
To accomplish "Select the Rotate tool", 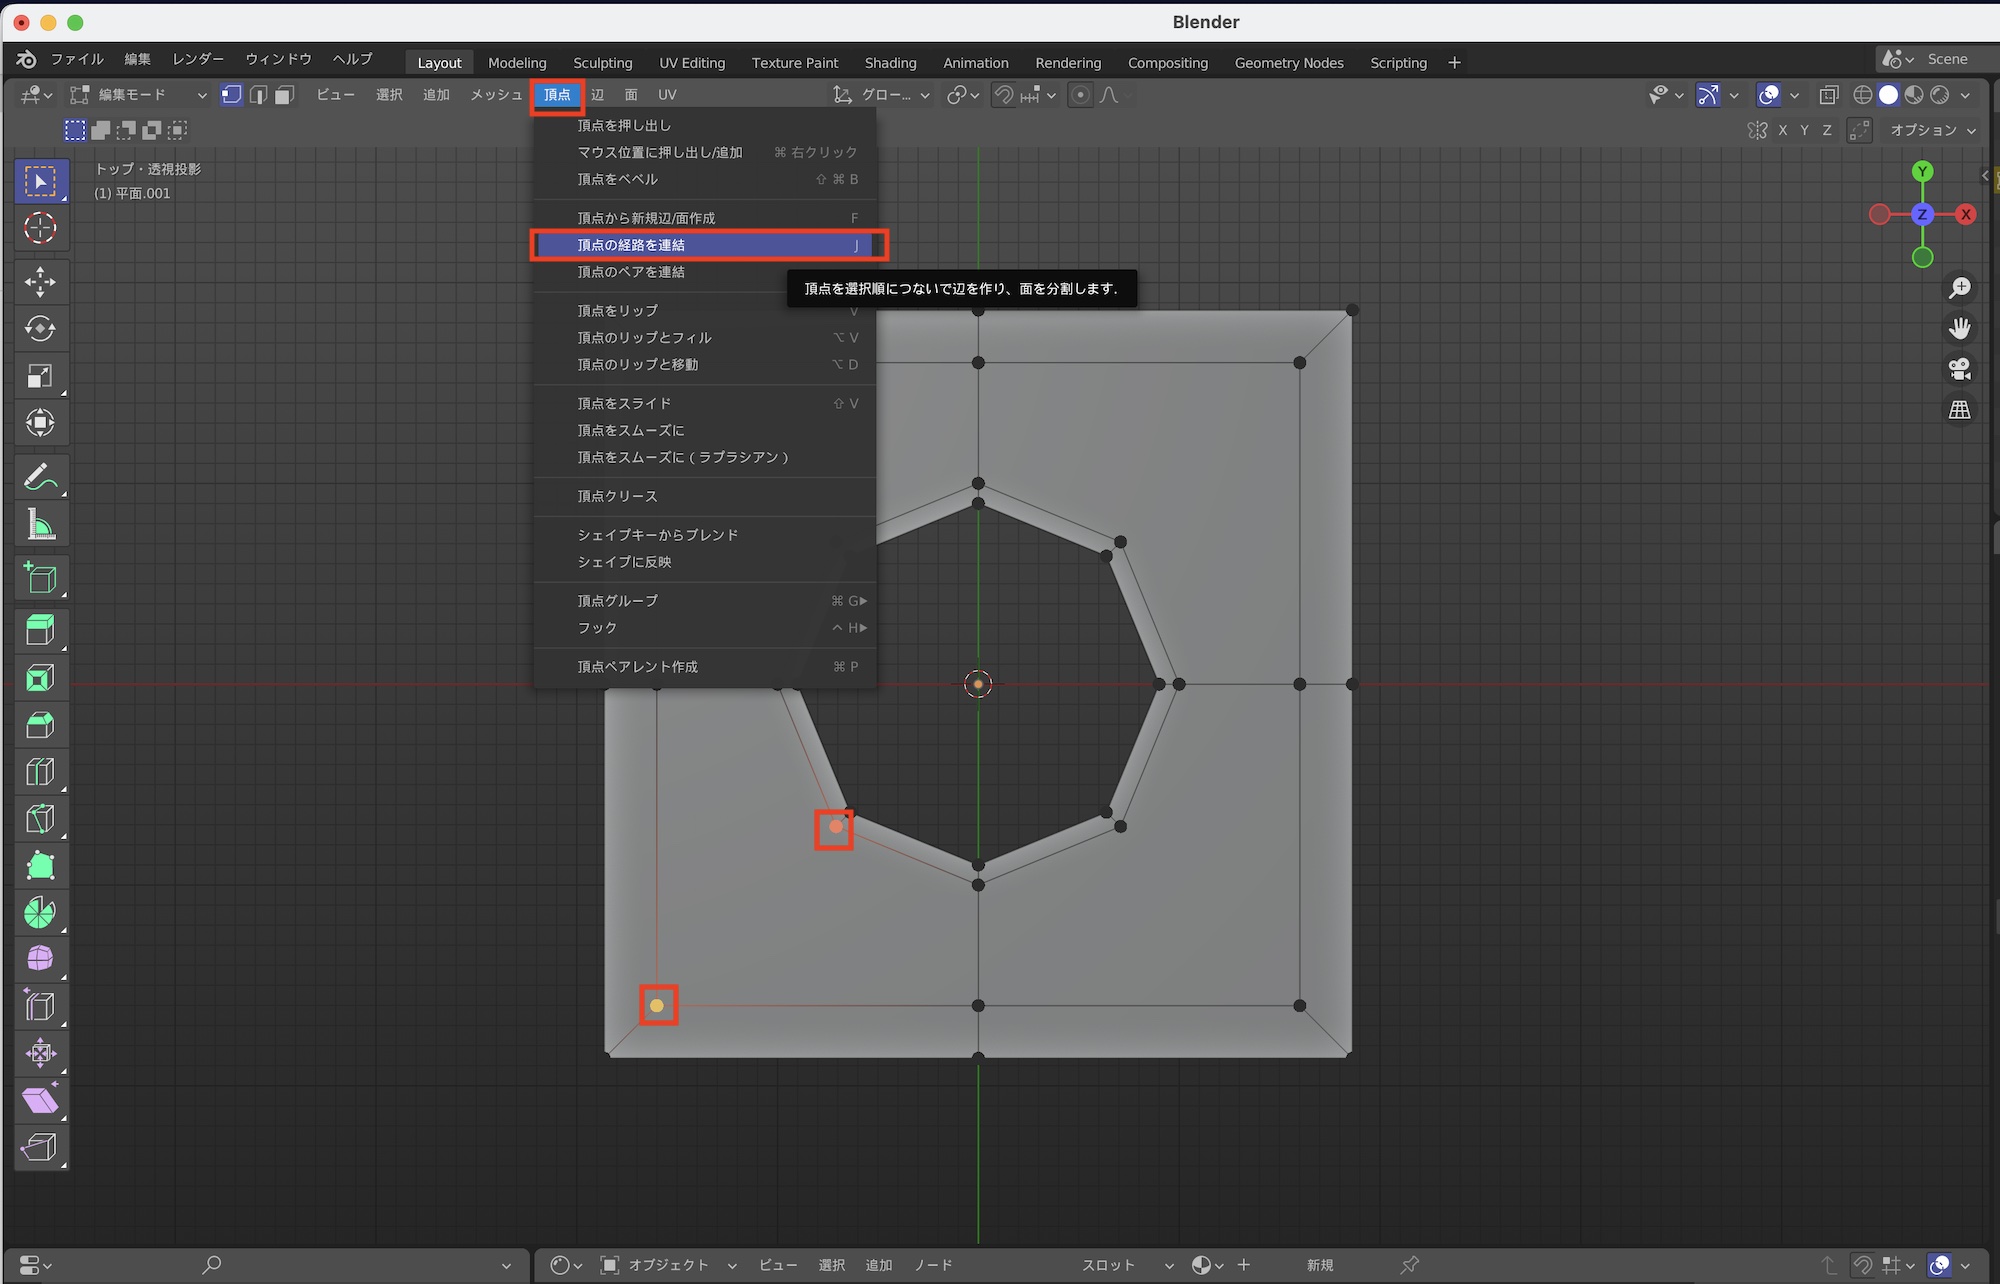I will pos(40,328).
